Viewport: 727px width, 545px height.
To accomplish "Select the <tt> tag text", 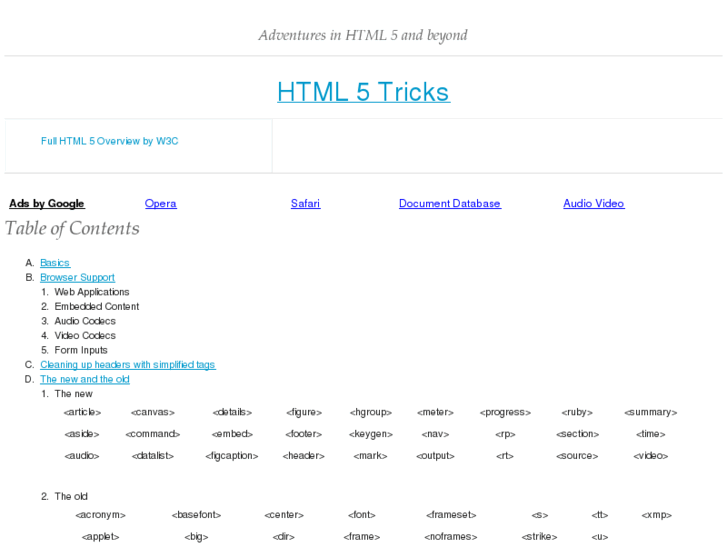I will coord(599,514).
